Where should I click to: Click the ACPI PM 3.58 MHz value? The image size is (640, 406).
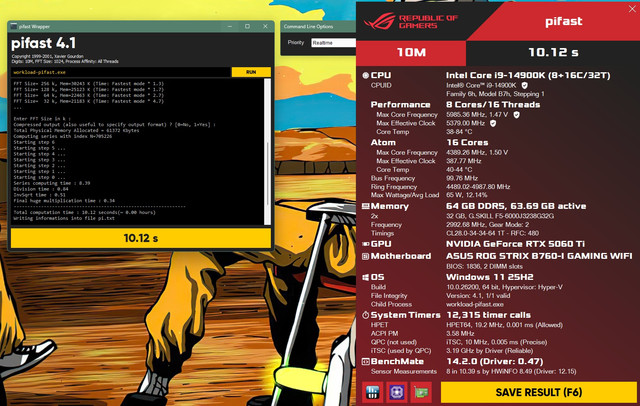(x=460, y=334)
